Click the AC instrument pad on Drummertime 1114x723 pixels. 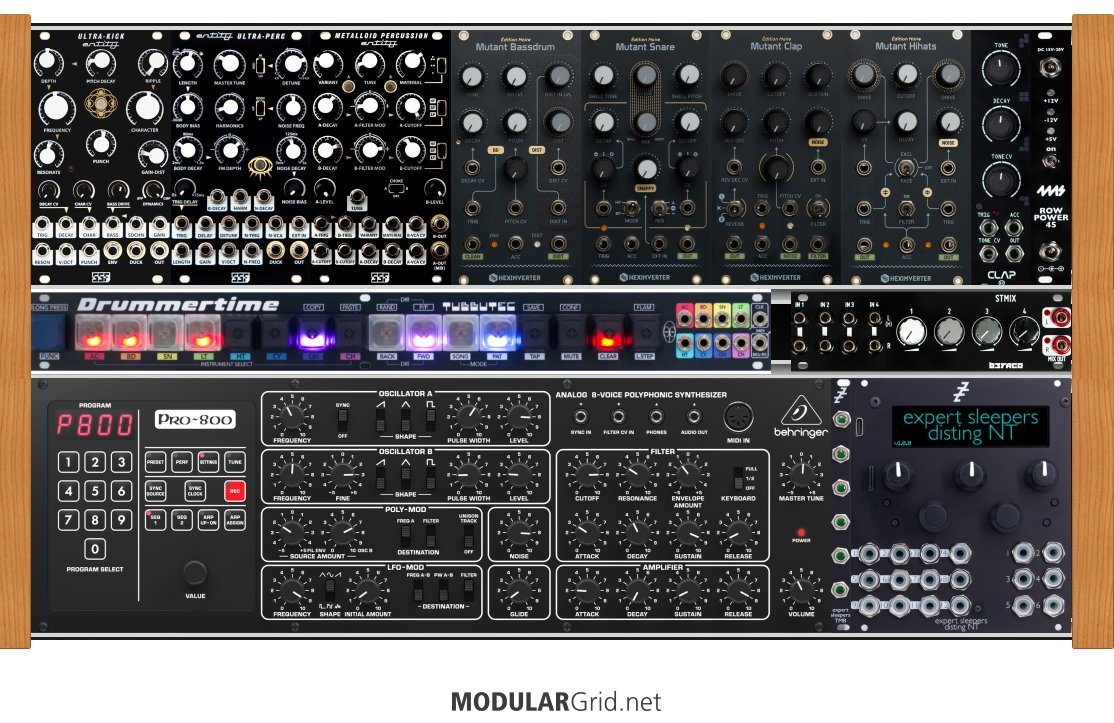tap(92, 332)
